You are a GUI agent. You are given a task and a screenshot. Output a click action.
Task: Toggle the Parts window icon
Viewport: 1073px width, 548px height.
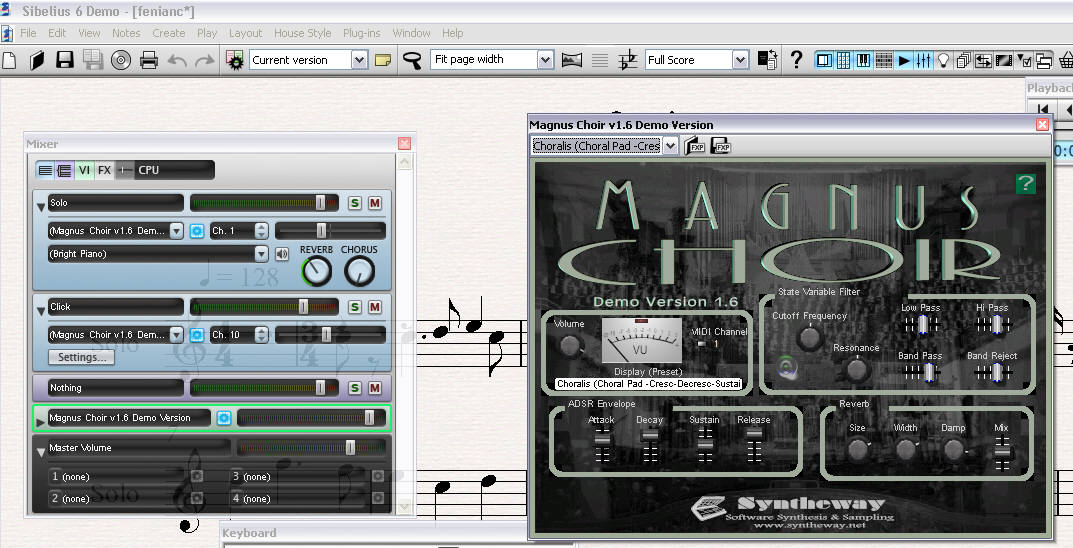964,60
